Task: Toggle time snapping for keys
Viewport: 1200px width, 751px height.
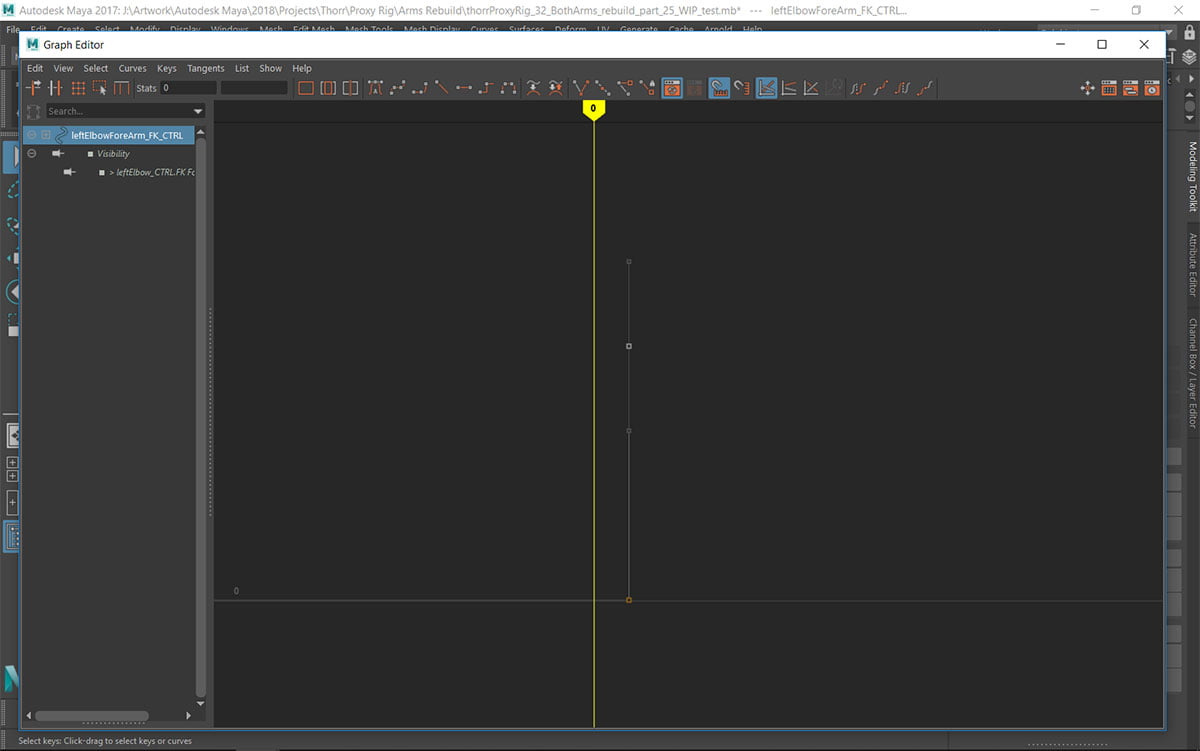Action: coord(719,88)
